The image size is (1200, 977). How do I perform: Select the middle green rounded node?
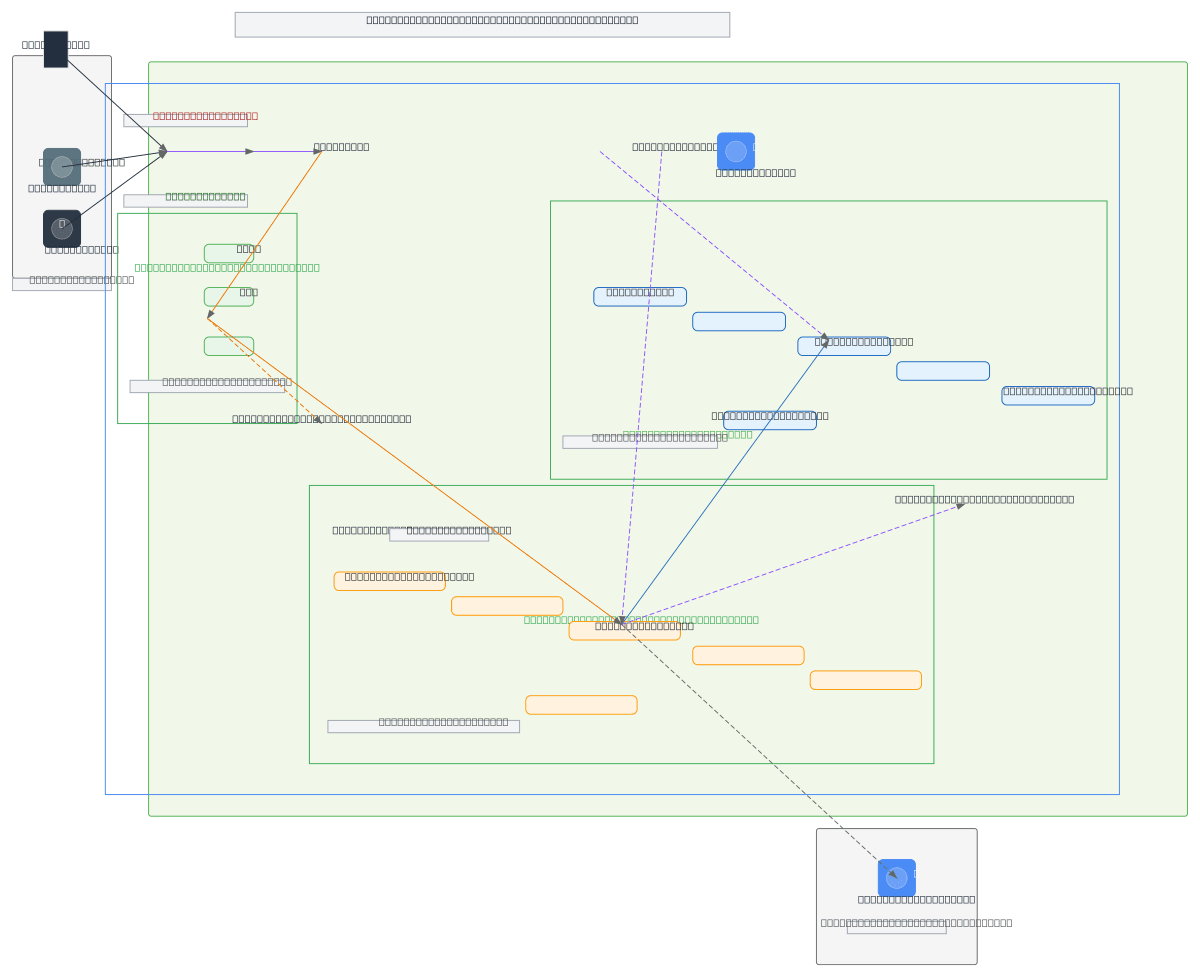(x=229, y=296)
